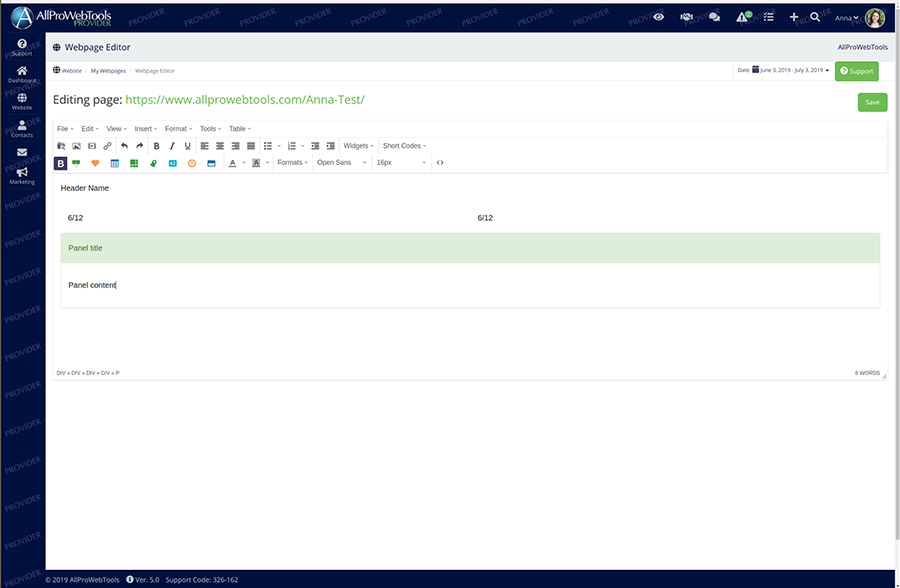
Task: Go to My Webpages breadcrumb
Action: coord(108,71)
